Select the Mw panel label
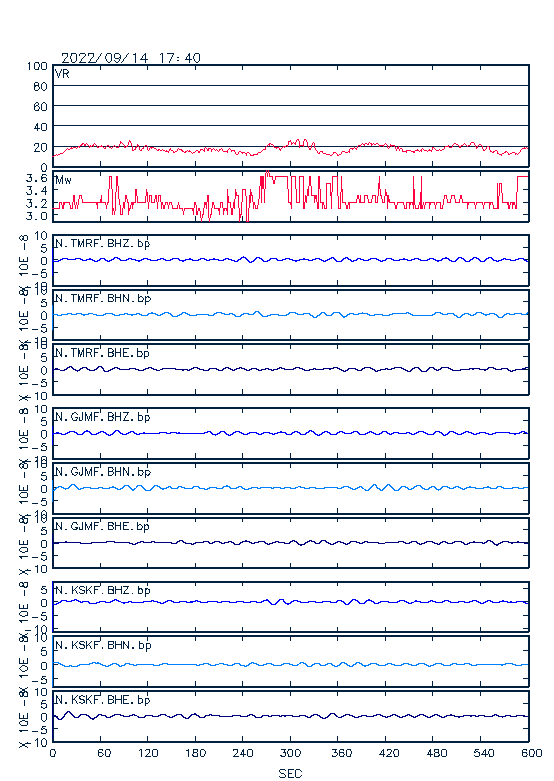 coord(63,180)
